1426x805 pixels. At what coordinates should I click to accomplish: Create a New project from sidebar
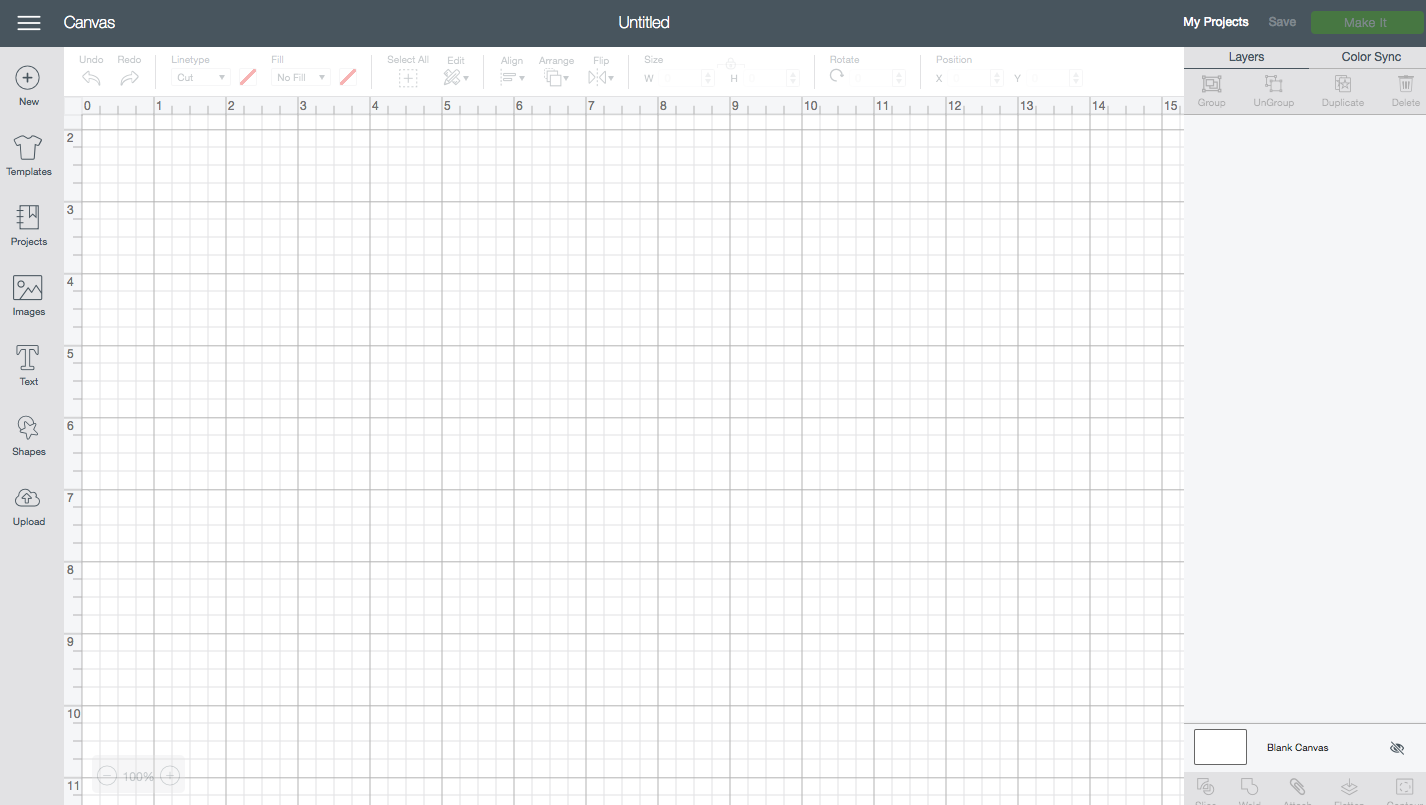click(29, 86)
